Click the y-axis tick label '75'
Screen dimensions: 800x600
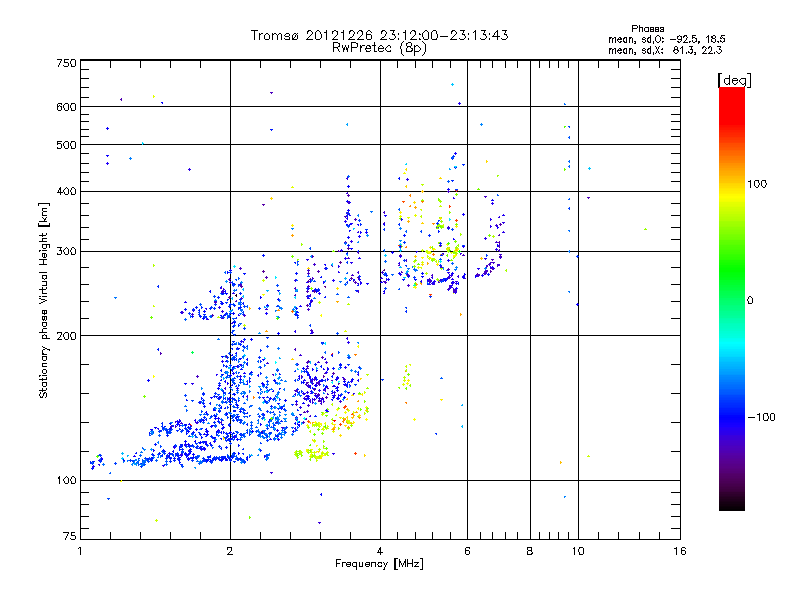point(70,536)
